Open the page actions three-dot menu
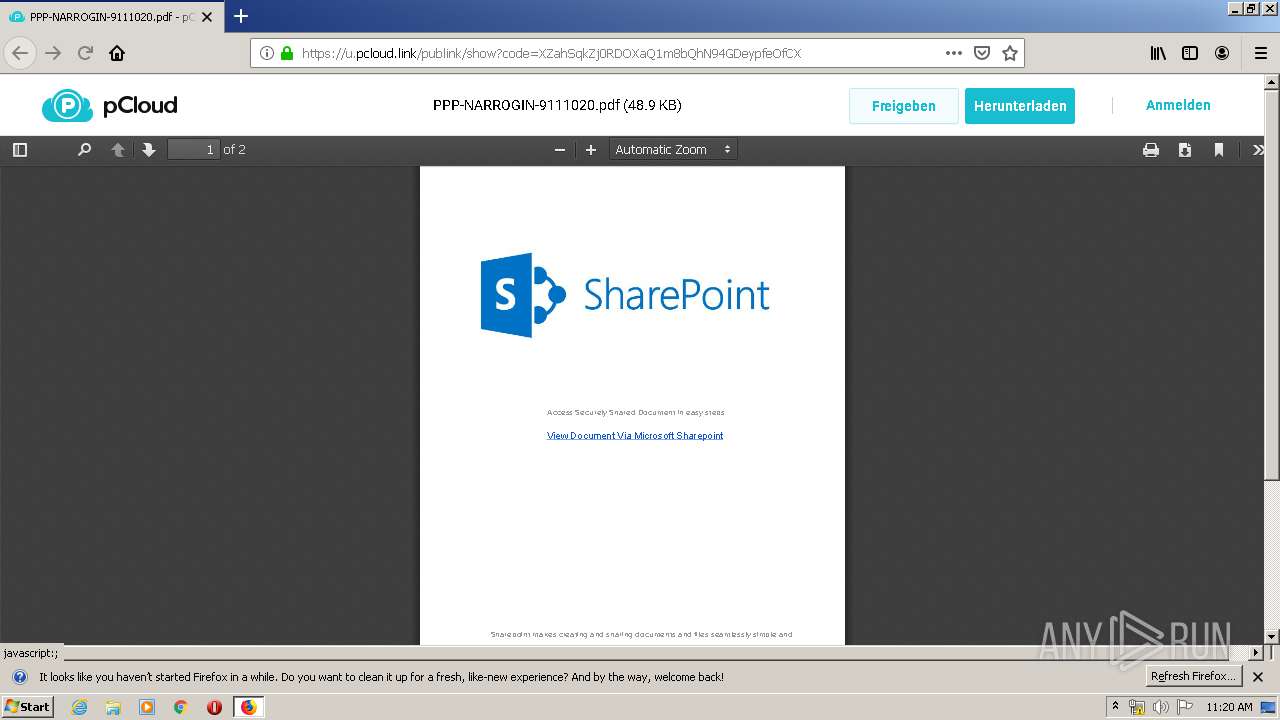 [x=954, y=53]
